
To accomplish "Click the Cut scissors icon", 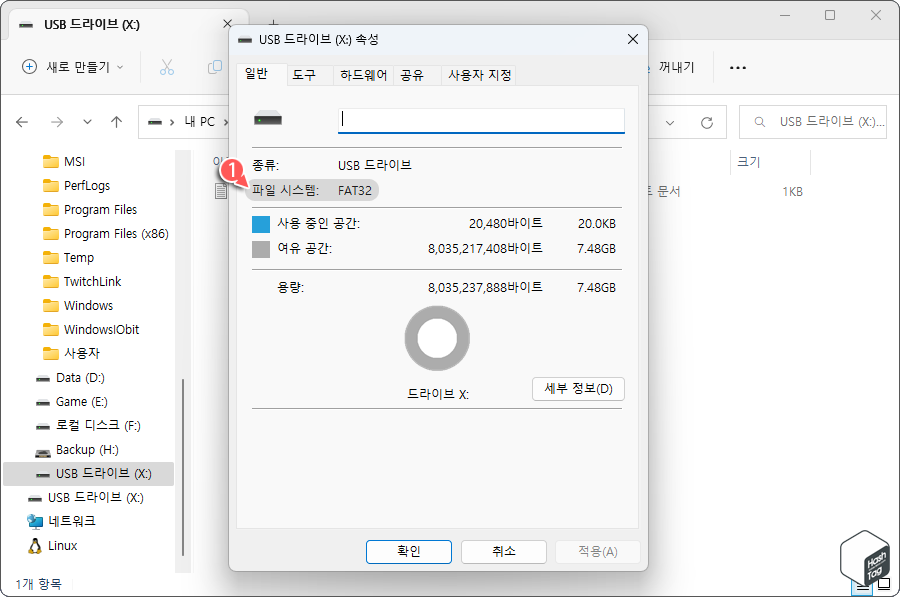I will [x=166, y=66].
